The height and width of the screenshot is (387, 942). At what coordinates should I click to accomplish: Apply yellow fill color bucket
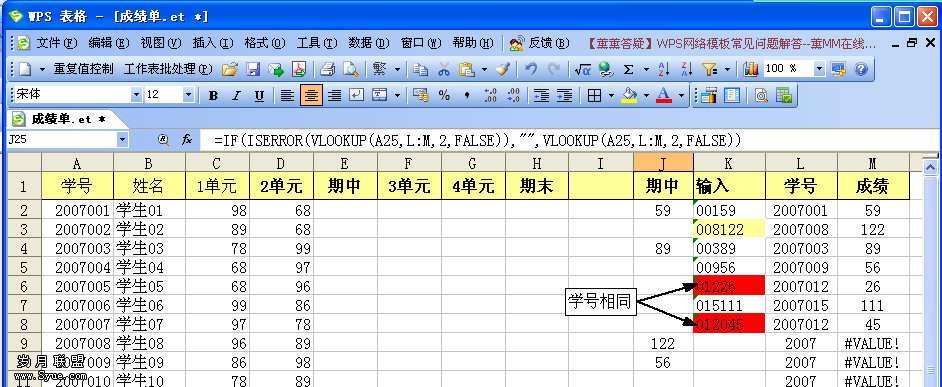tap(629, 95)
